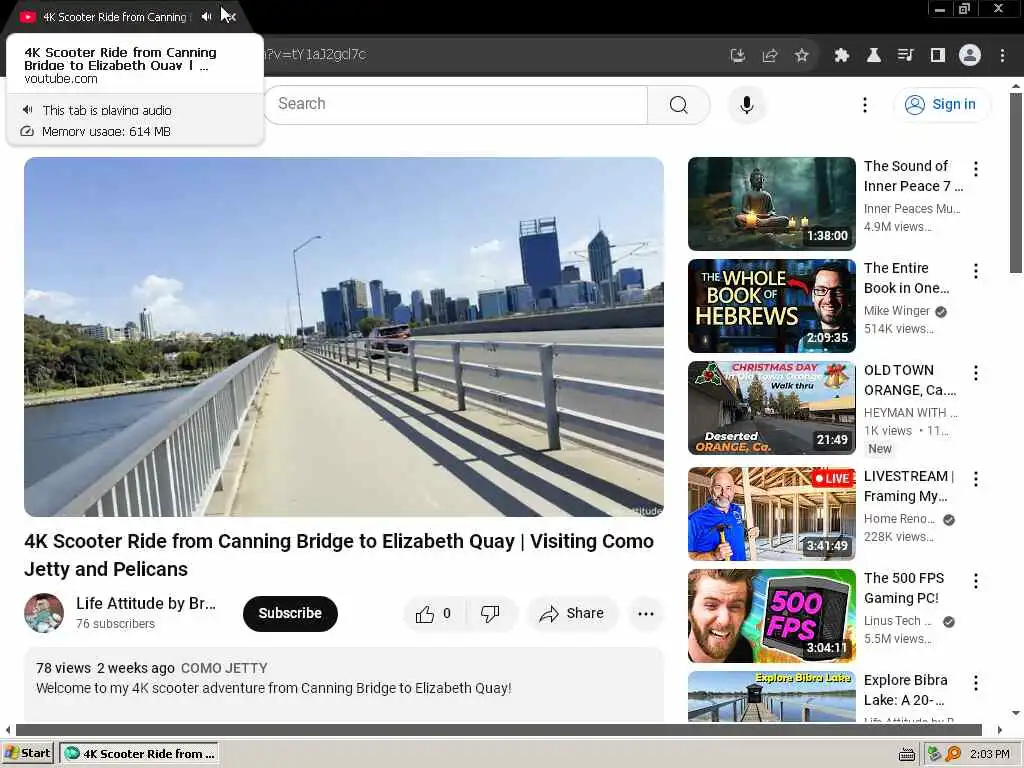Click the install app icon in address bar
The image size is (1024, 768).
click(x=738, y=56)
